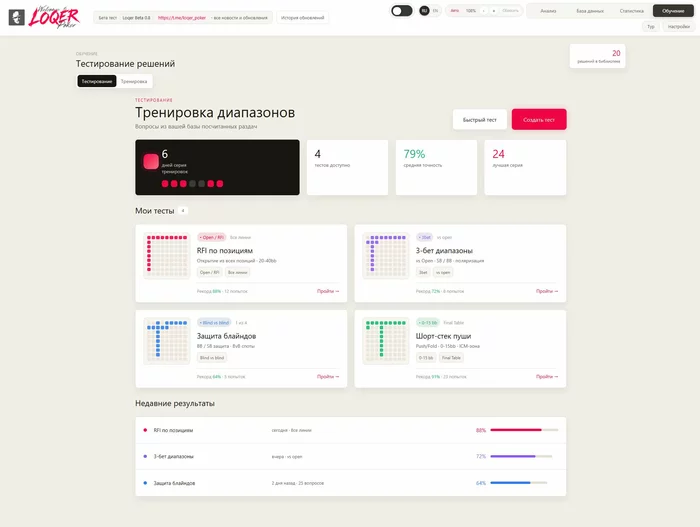Click the Авто zoom option

[454, 11]
